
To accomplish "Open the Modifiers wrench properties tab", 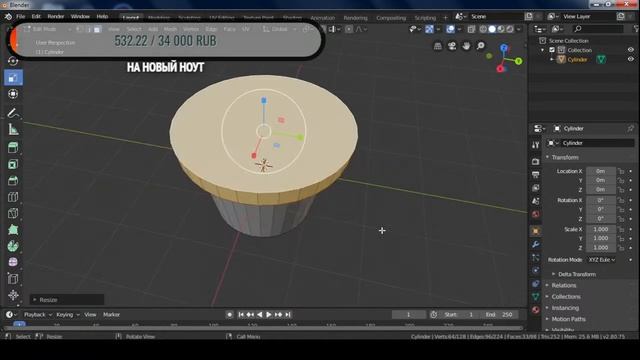I will [536, 244].
